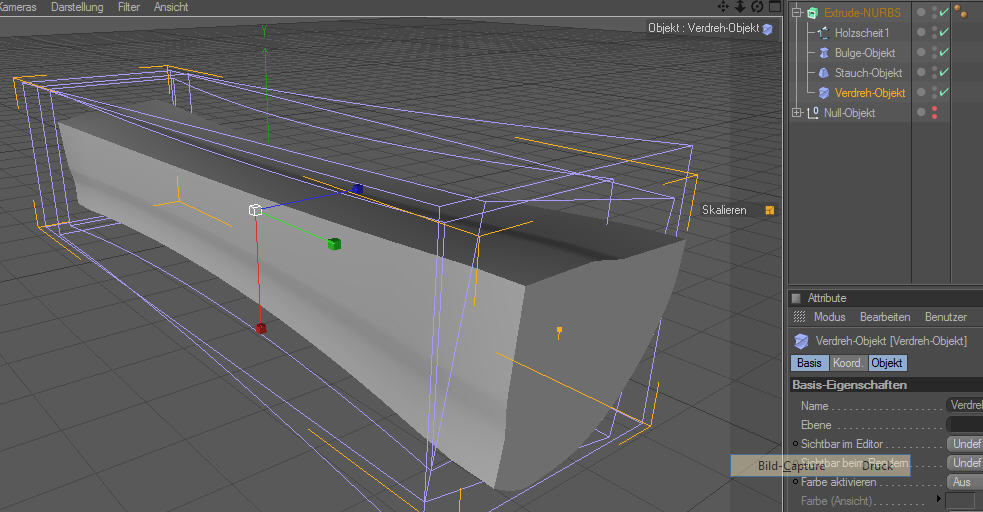
Task: Open the Filter viewport menu
Action: (129, 7)
